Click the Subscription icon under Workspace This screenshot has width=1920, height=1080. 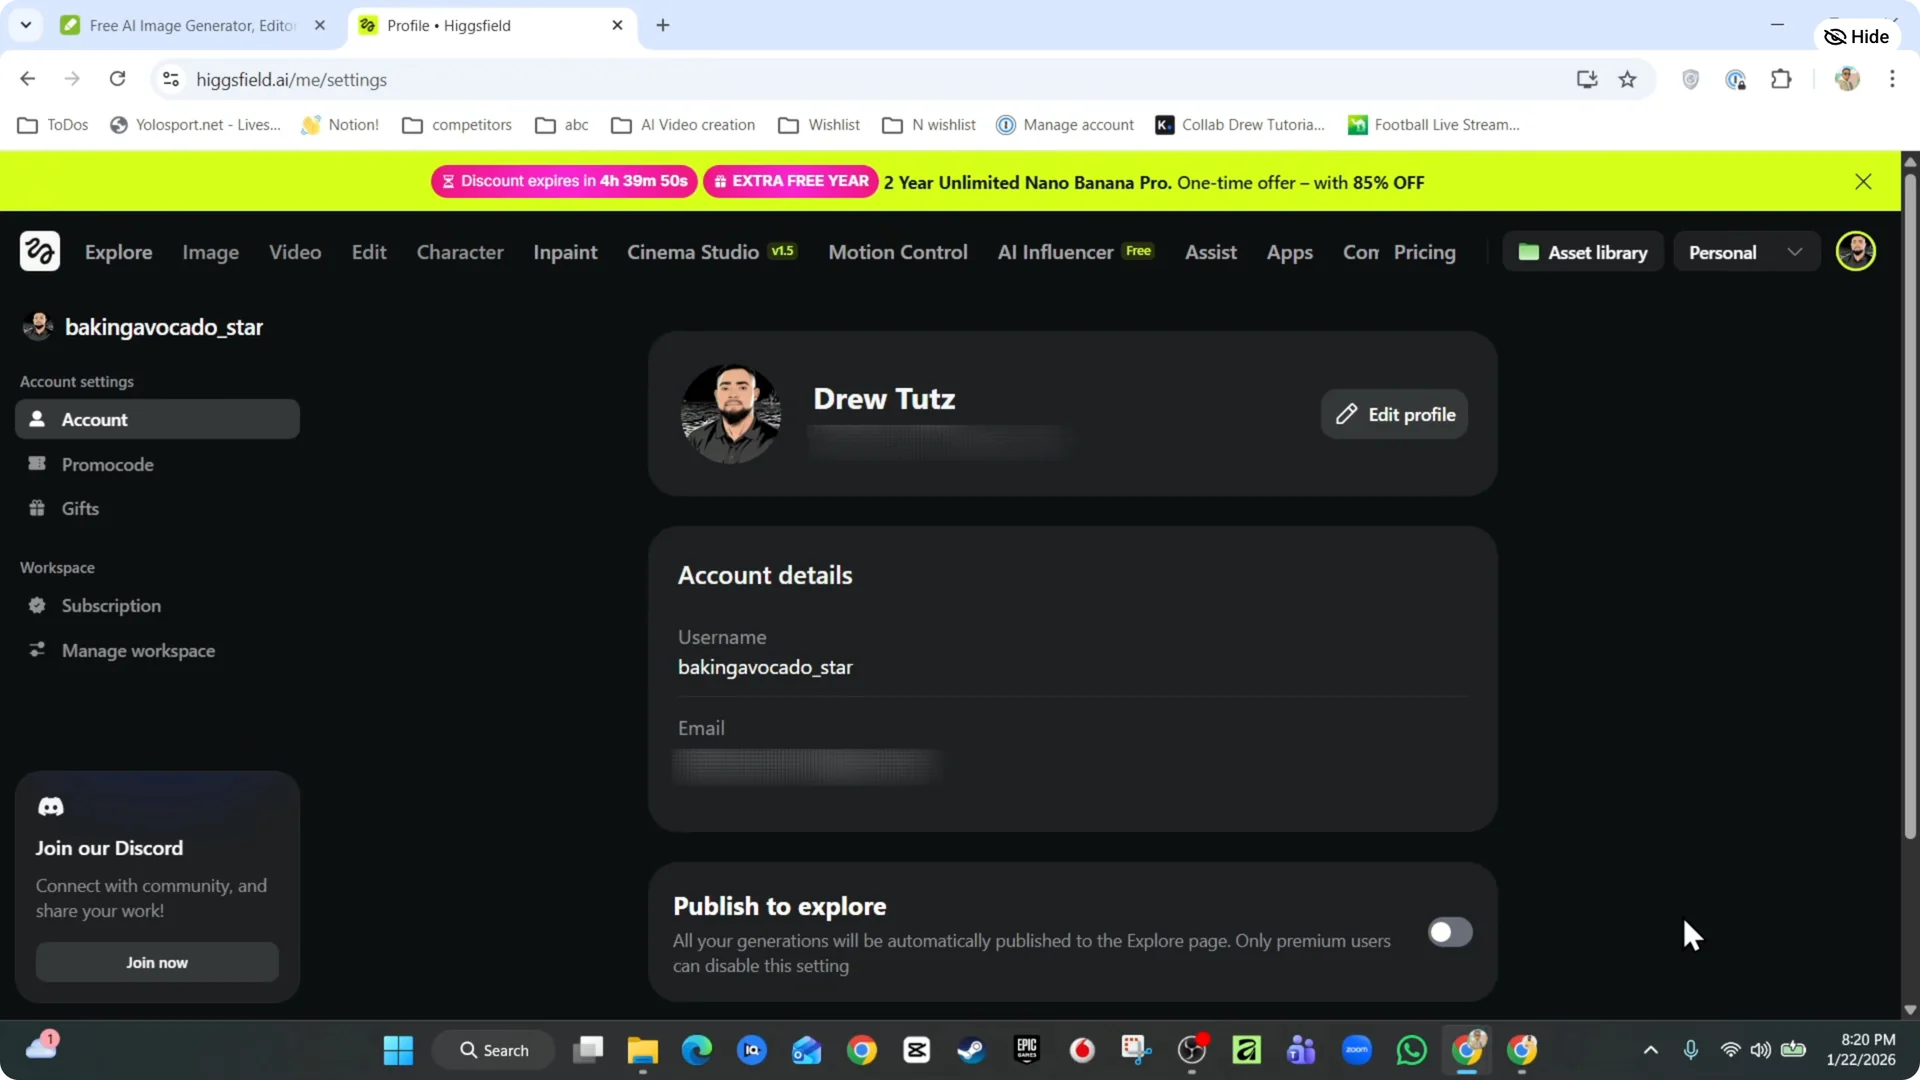[37, 605]
